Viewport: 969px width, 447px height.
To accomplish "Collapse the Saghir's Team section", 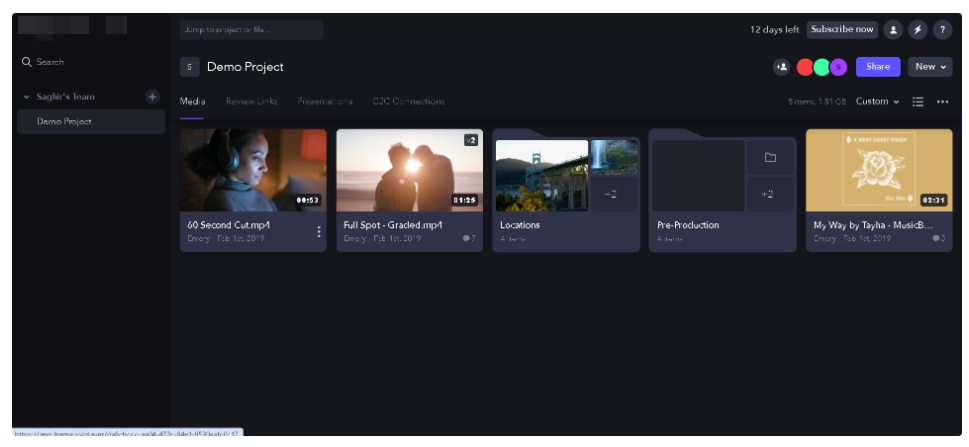I will click(27, 97).
